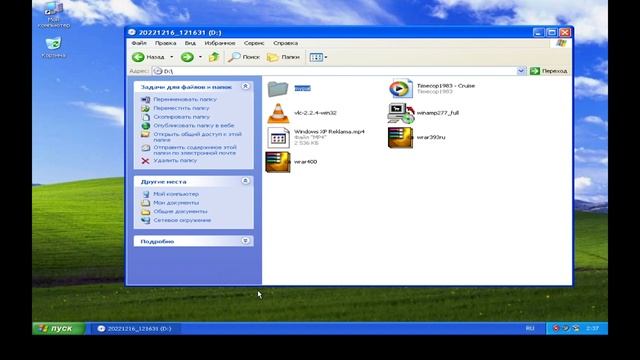Open Сетевое окружение in Другие места

tap(182, 220)
